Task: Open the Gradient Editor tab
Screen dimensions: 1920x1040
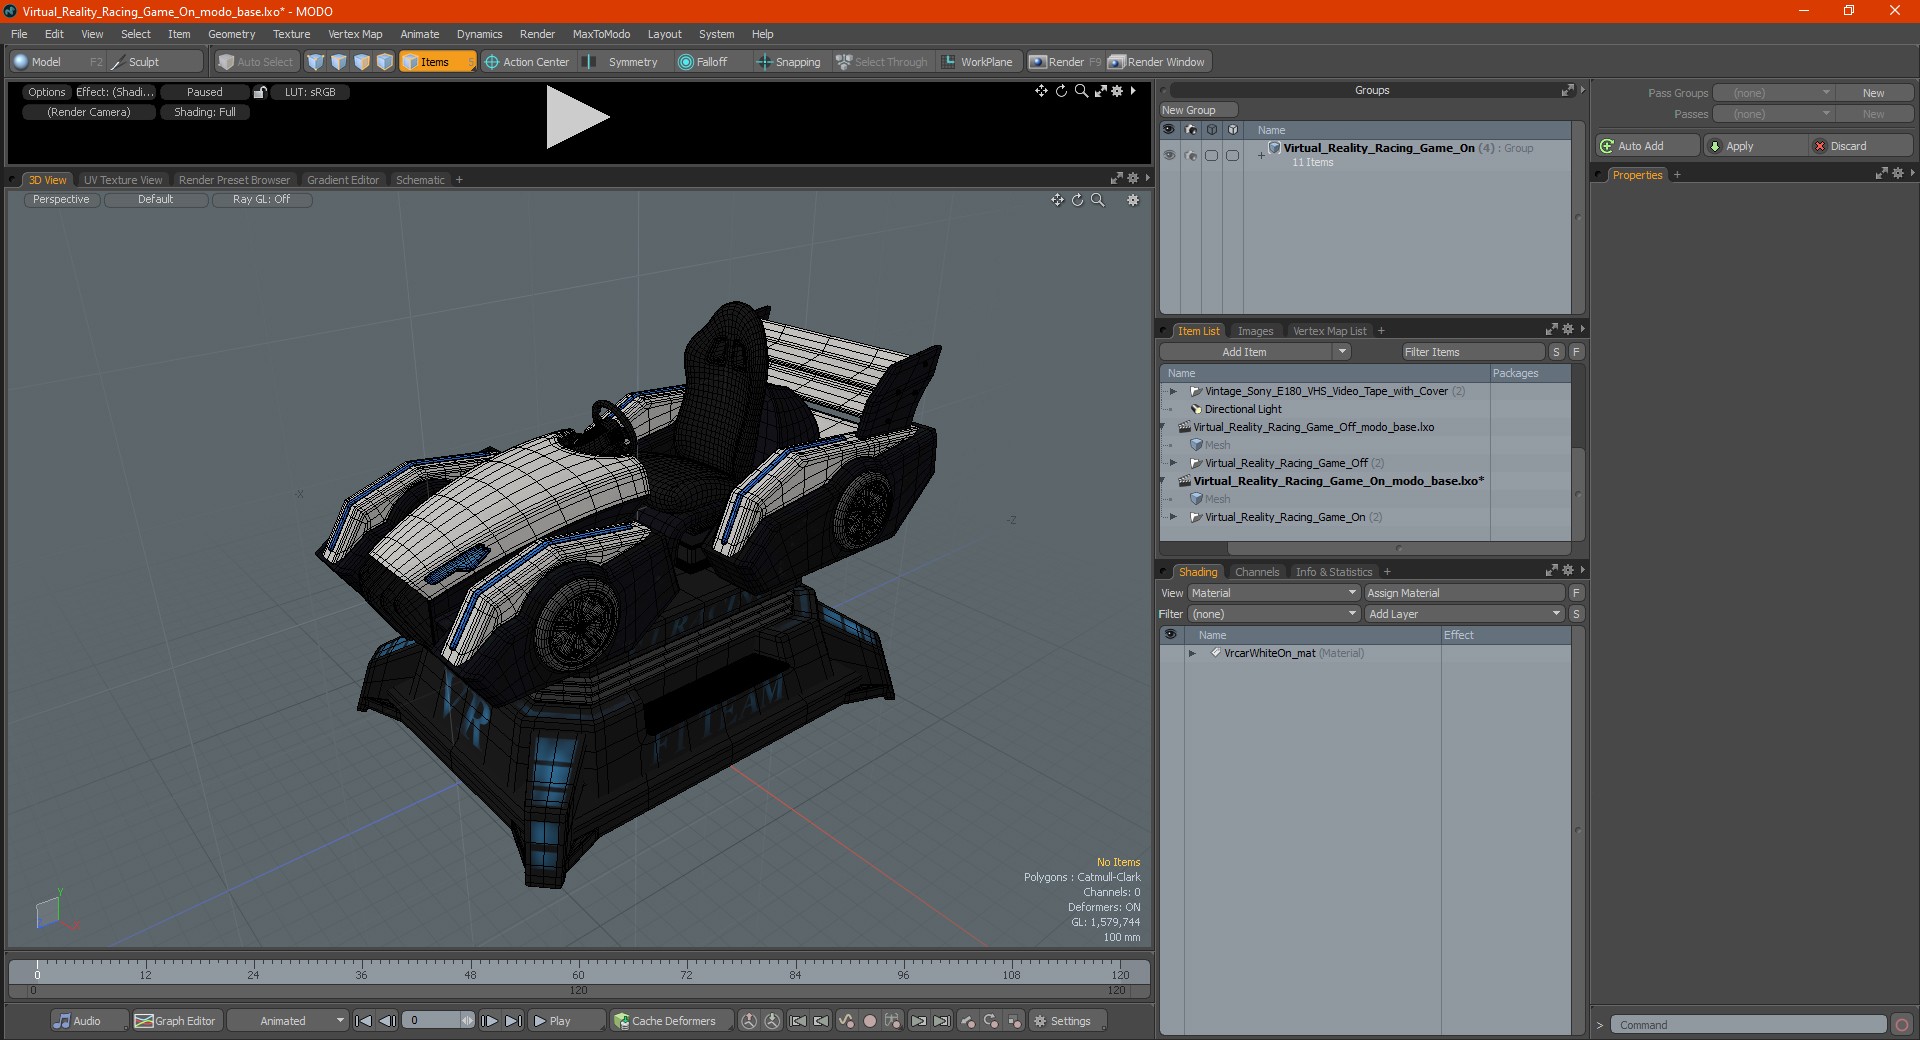Action: (343, 180)
